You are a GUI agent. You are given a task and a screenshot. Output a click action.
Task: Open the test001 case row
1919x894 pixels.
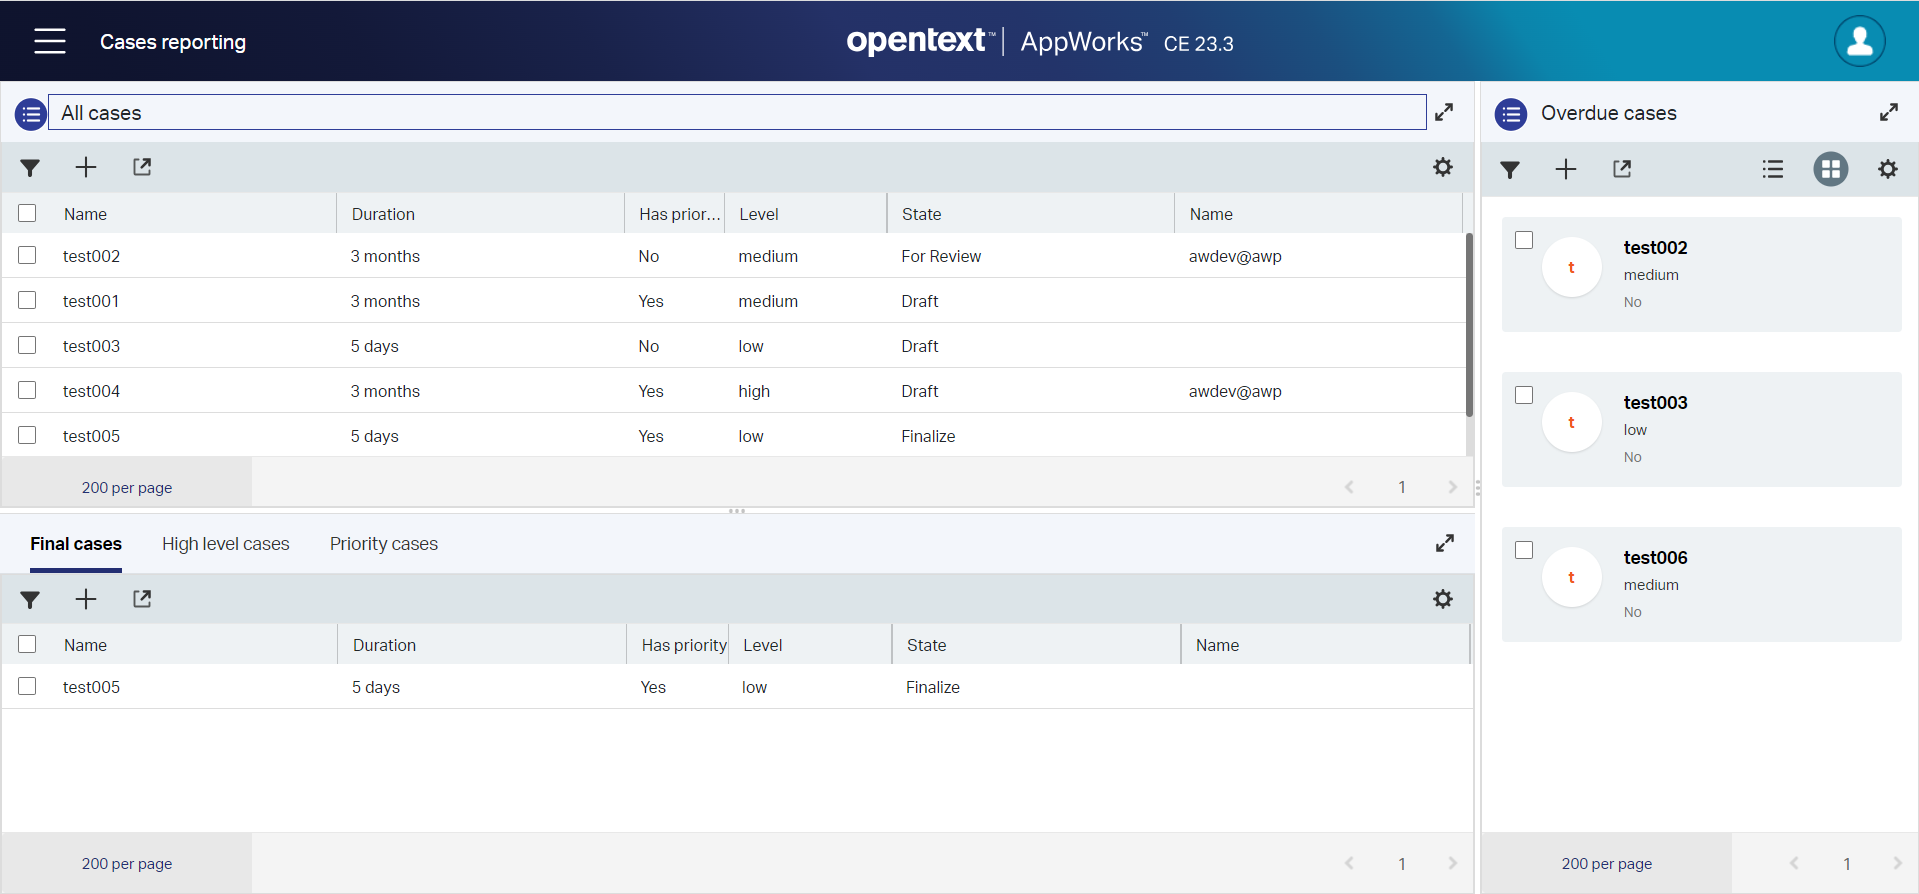[x=91, y=301]
